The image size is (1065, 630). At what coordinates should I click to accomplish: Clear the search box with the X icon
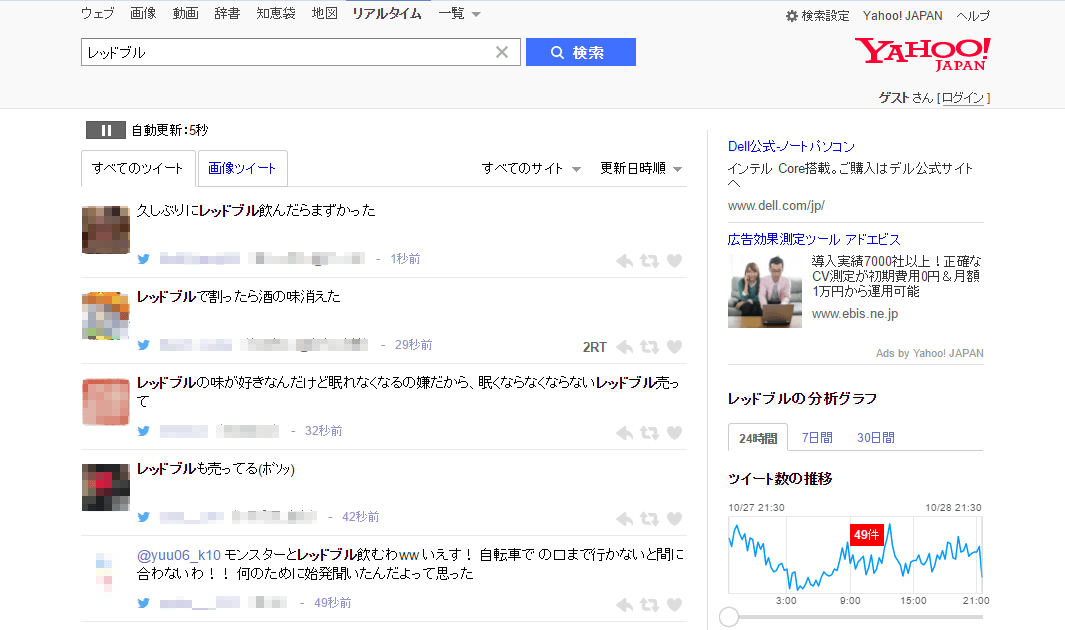502,52
